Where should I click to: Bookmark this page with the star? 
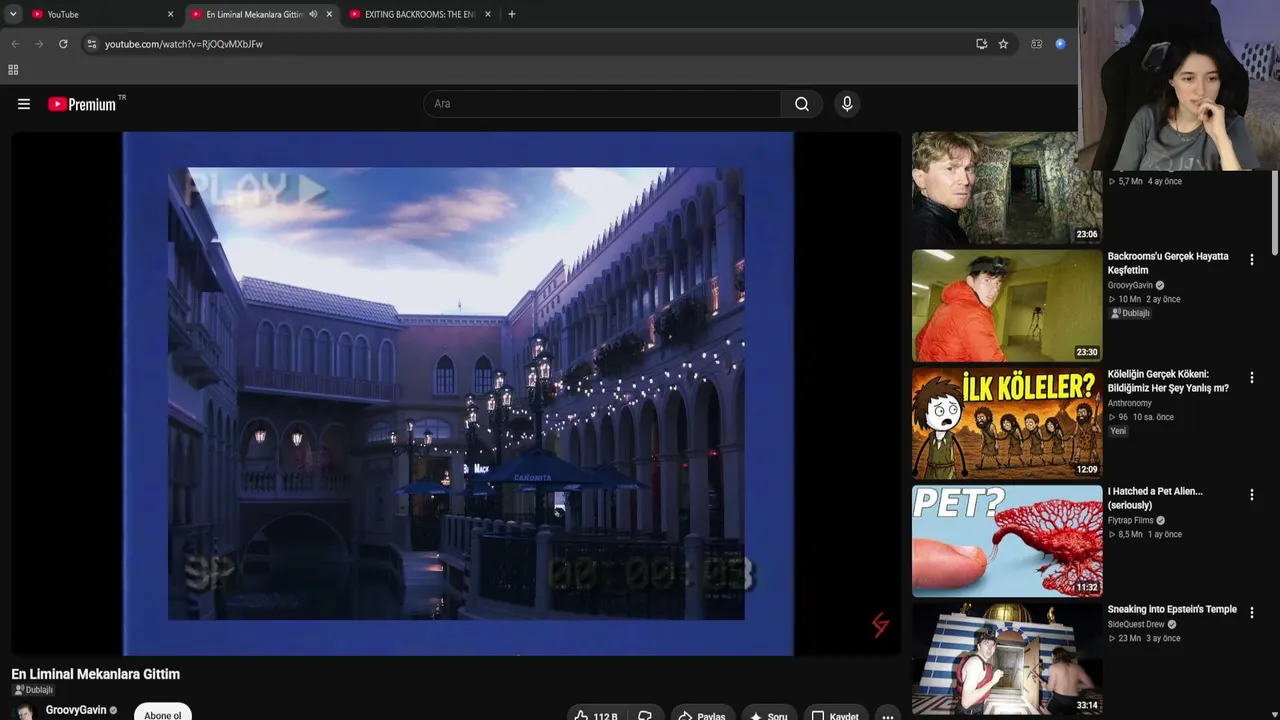pyautogui.click(x=1003, y=44)
